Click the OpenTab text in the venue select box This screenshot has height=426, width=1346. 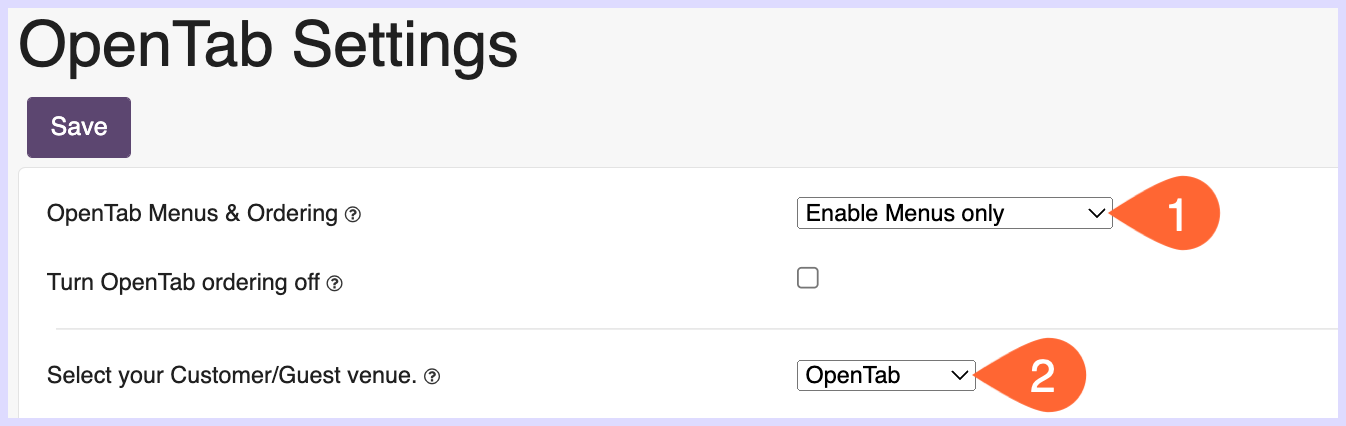pos(853,376)
